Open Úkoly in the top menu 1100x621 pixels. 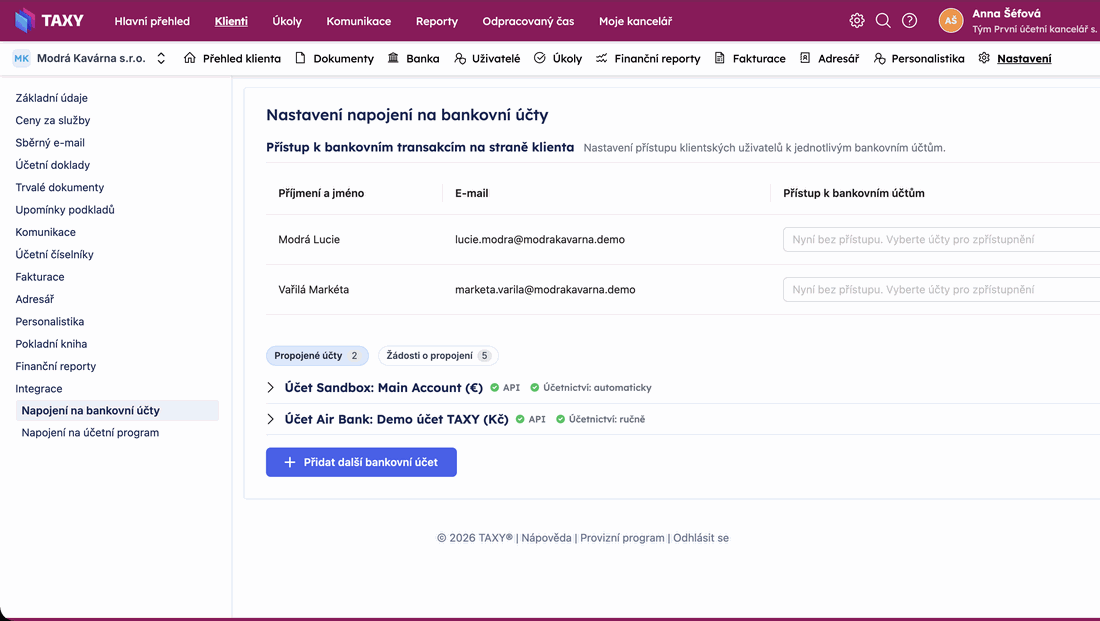tap(287, 21)
